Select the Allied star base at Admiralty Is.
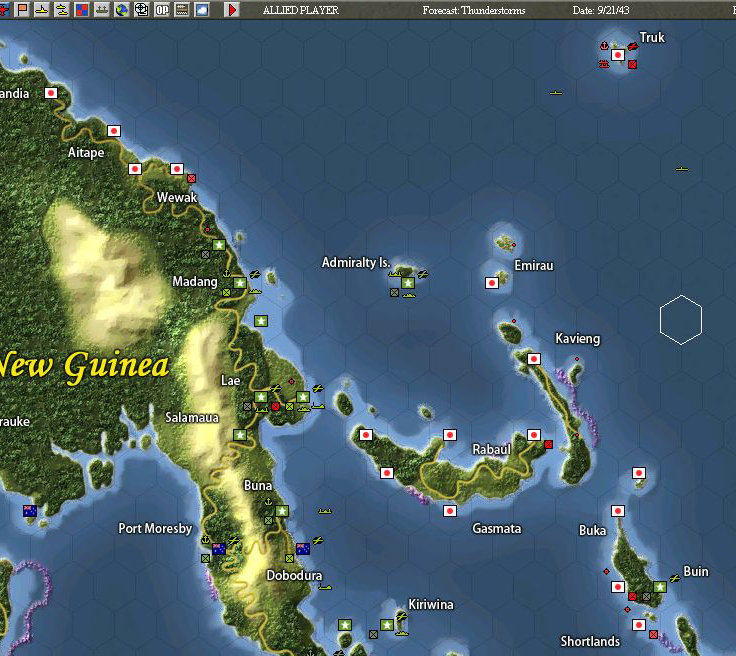This screenshot has width=736, height=656. click(x=407, y=283)
